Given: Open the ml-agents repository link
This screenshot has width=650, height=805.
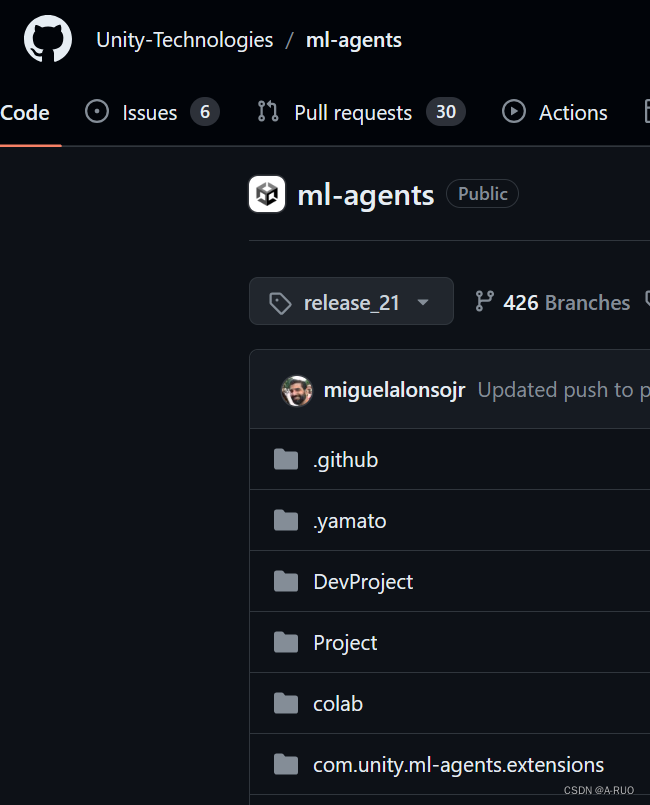Looking at the screenshot, I should point(353,40).
